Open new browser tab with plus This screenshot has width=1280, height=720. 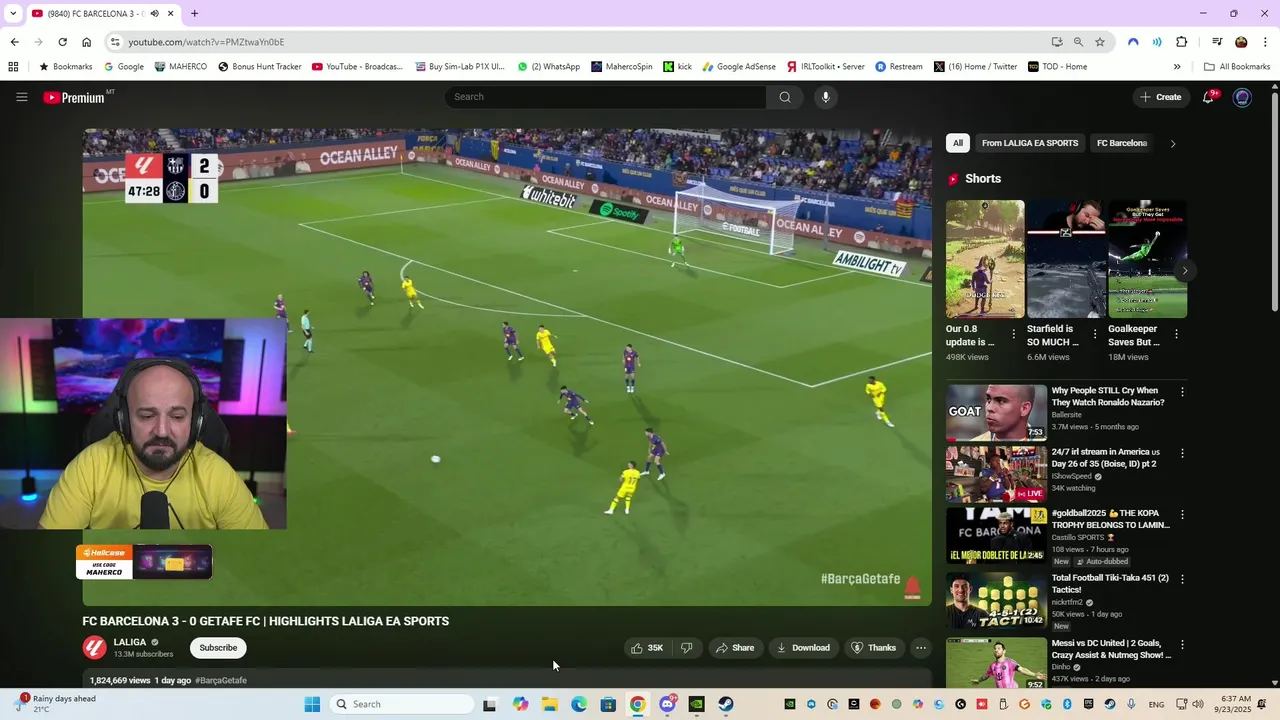[194, 14]
